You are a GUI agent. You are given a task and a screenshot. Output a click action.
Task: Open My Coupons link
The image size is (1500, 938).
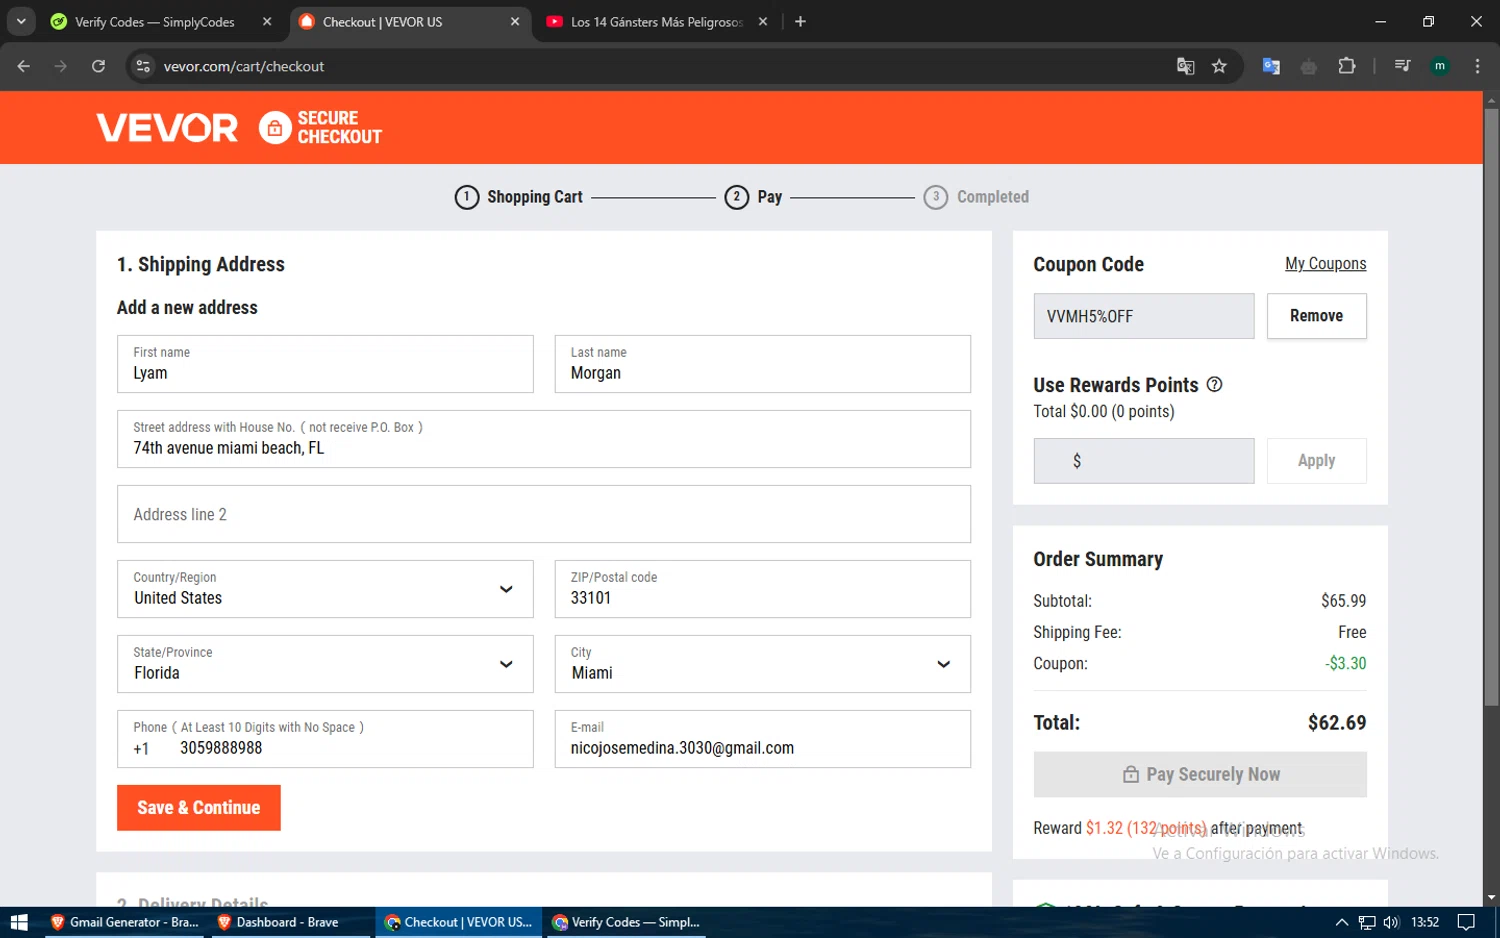pos(1325,263)
